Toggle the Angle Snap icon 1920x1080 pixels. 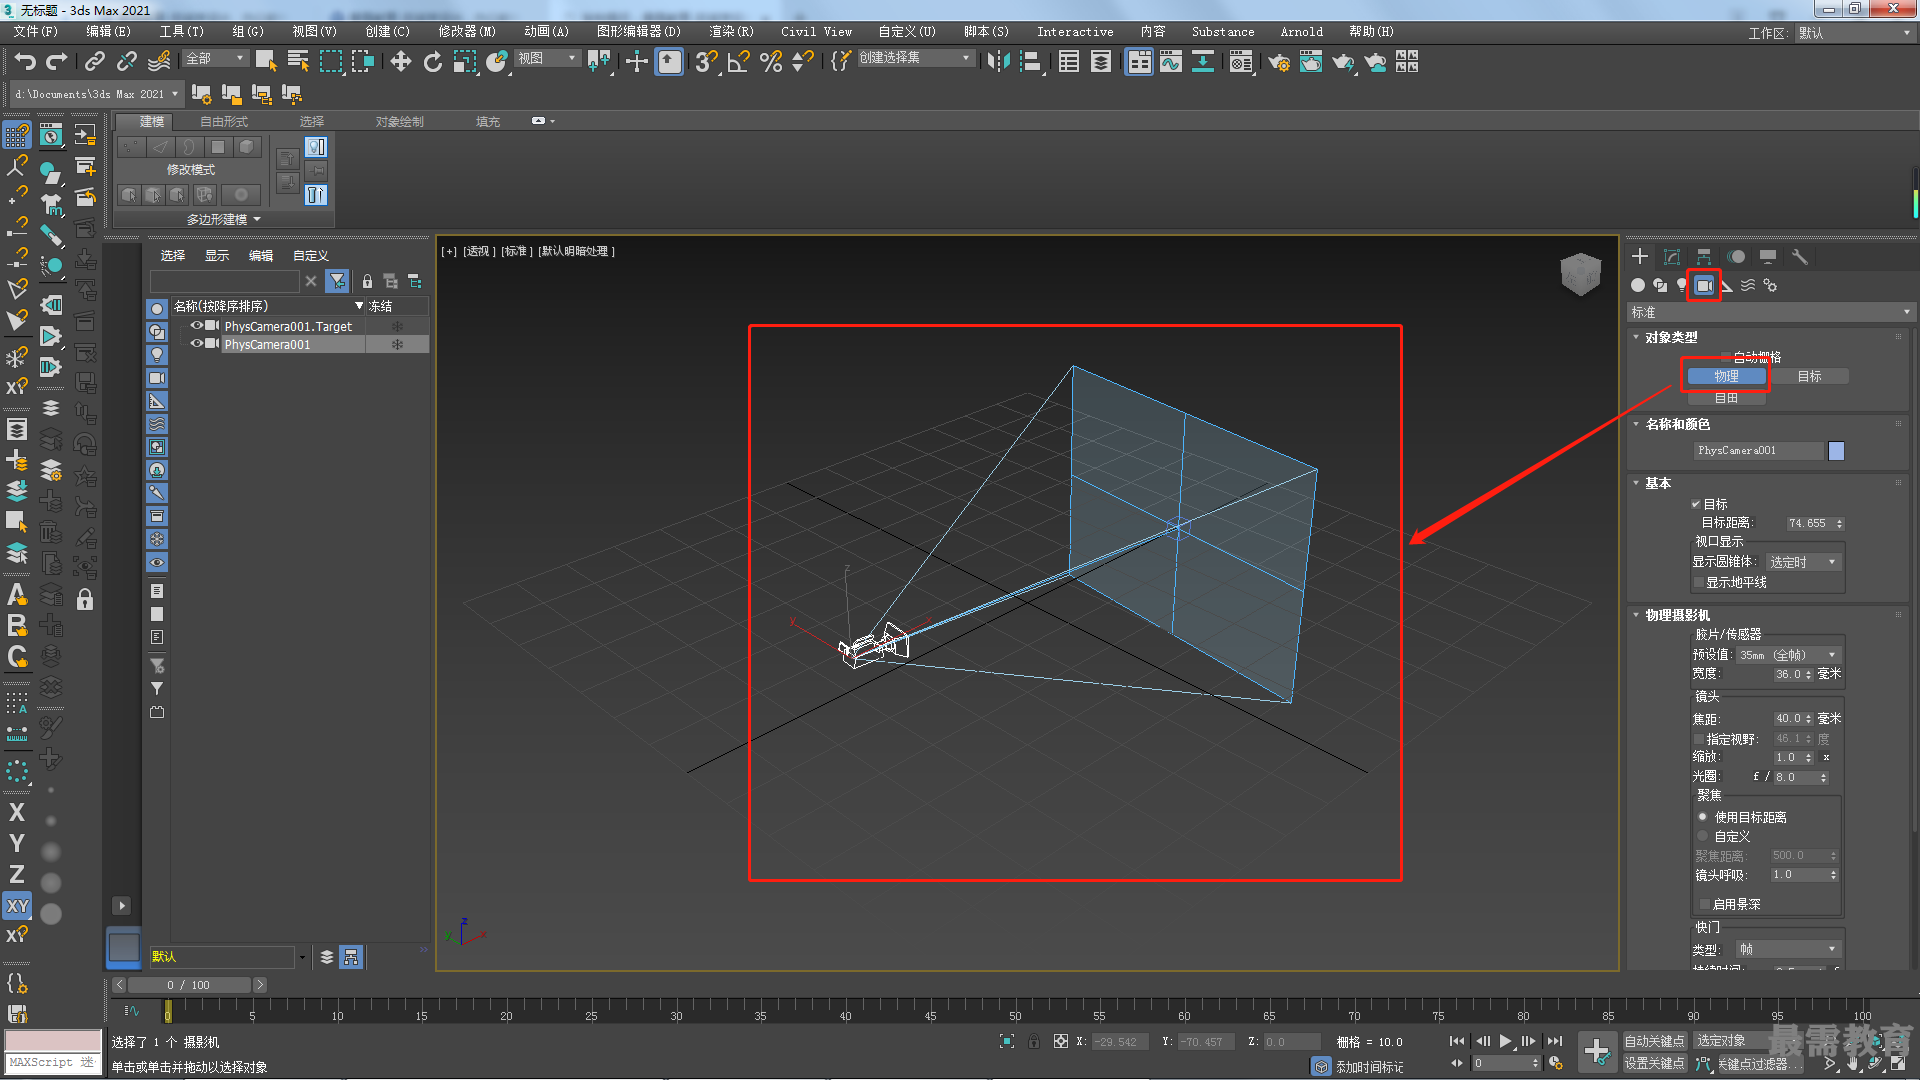[x=739, y=62]
